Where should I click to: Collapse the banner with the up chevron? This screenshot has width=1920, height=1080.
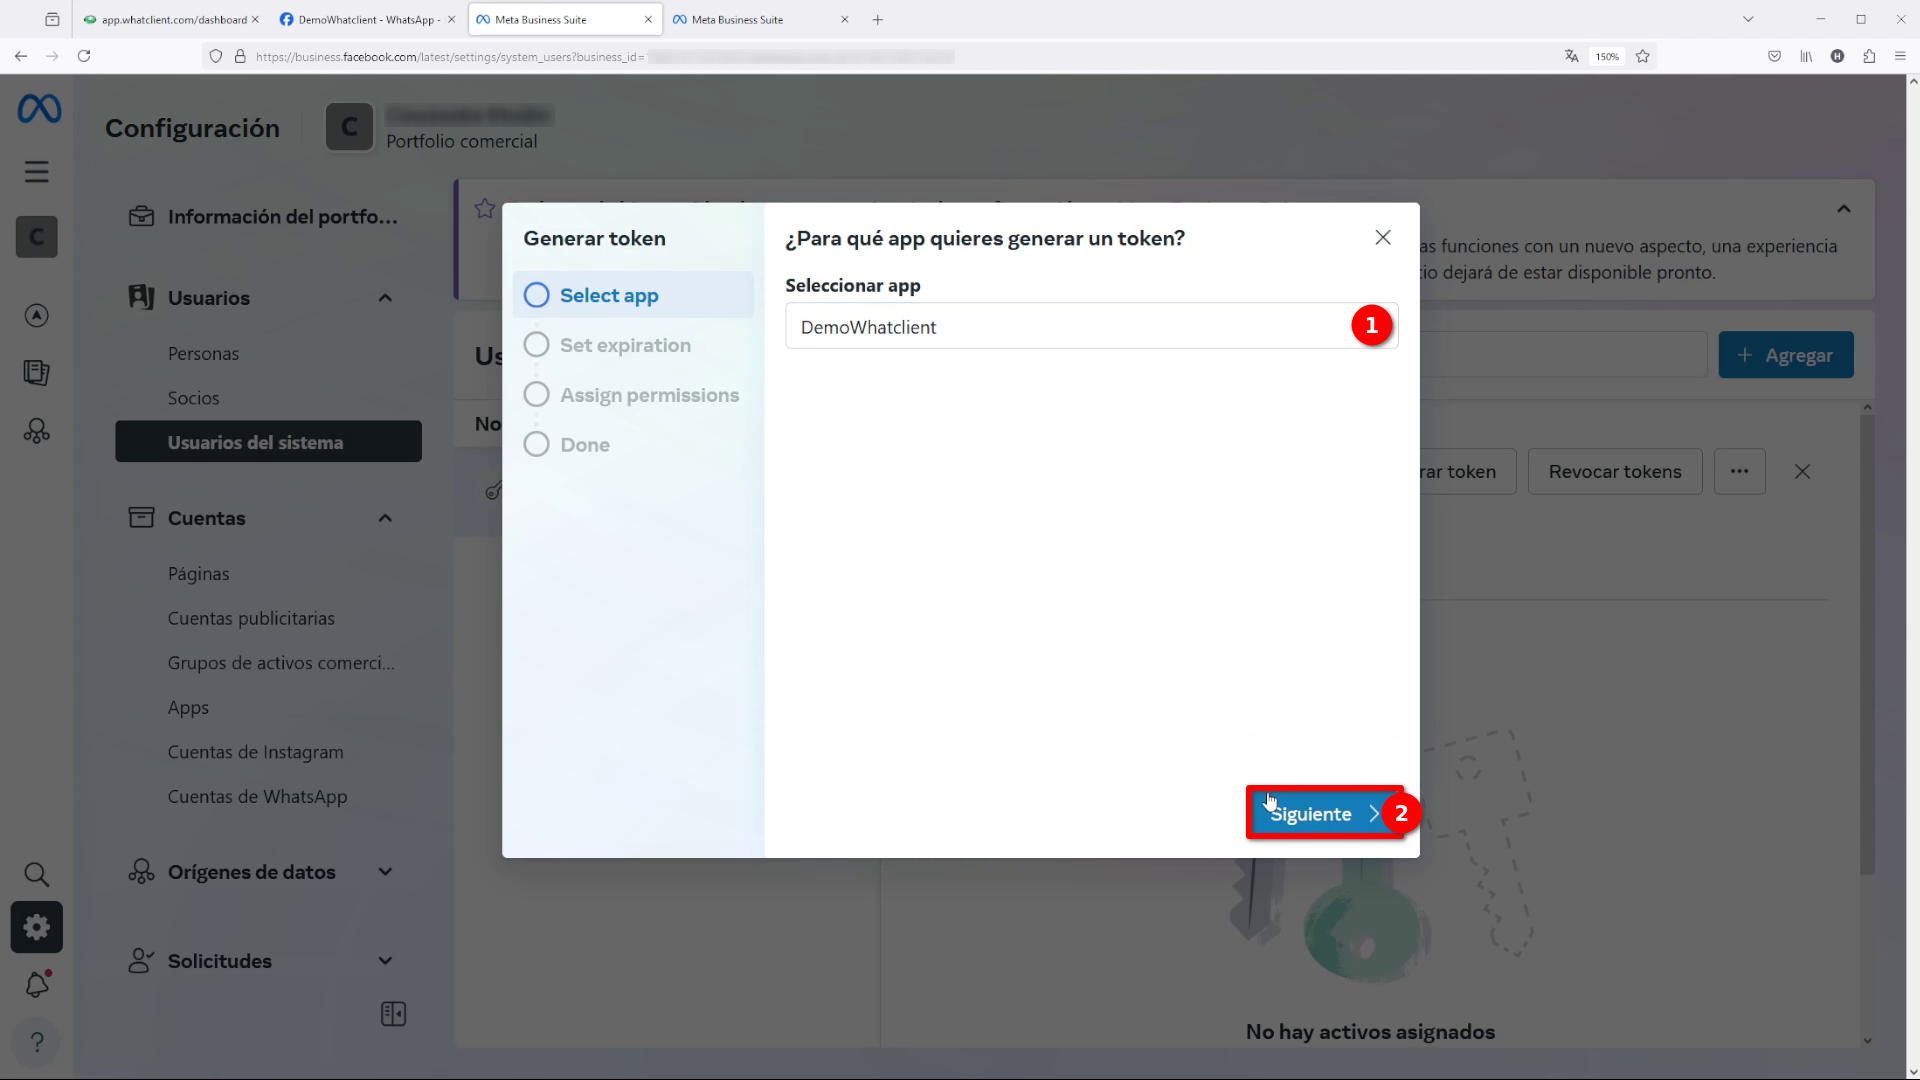(1844, 209)
